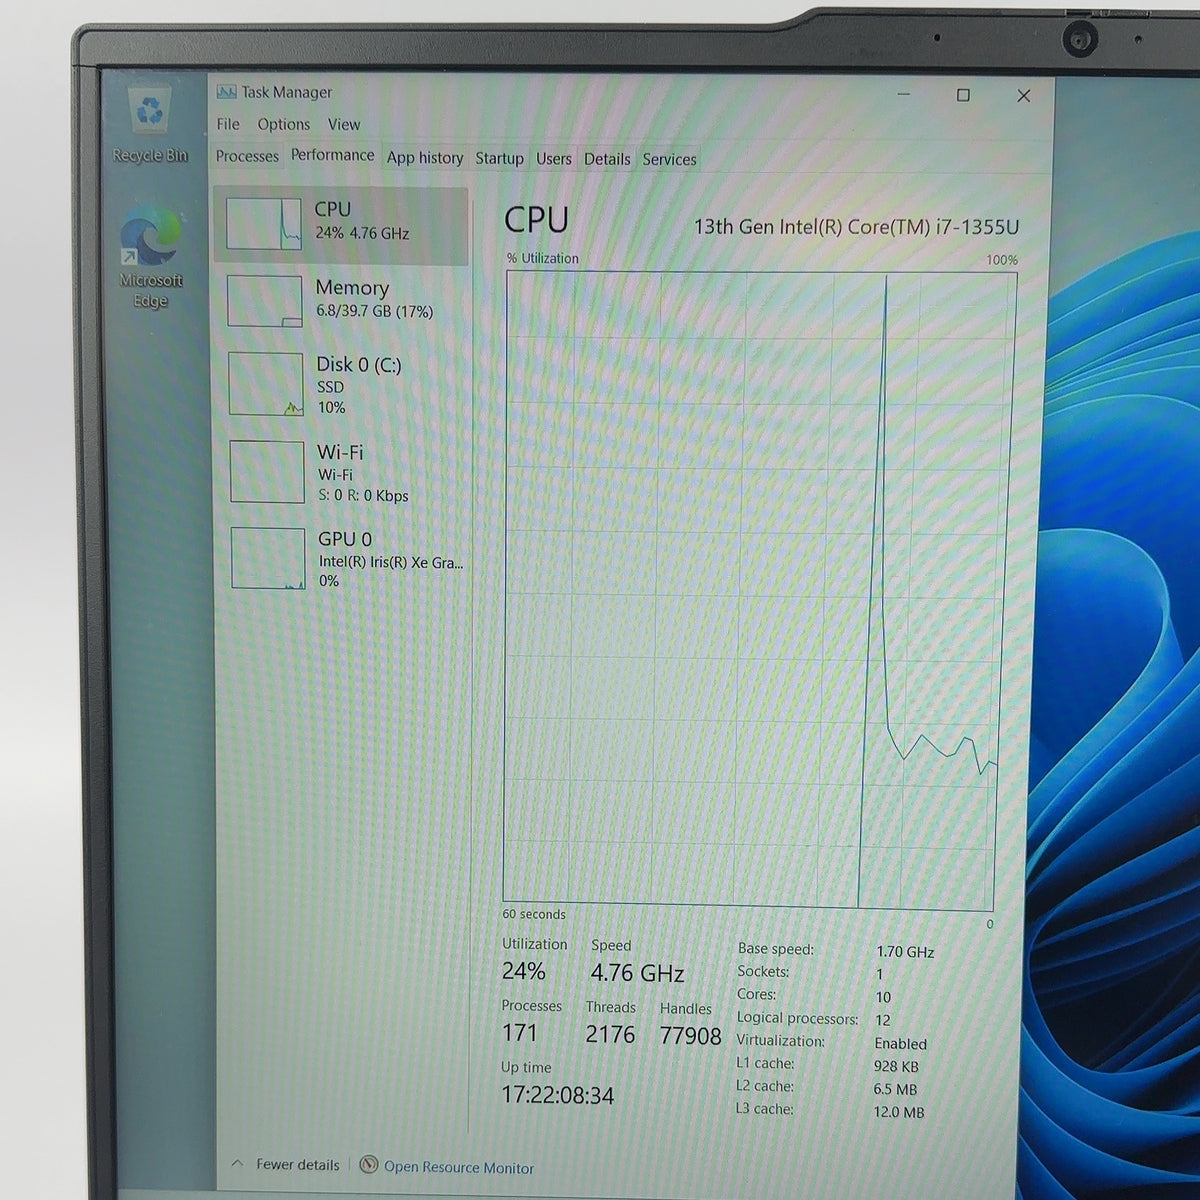Switch to the App history tab
1200x1200 pixels.
425,157
